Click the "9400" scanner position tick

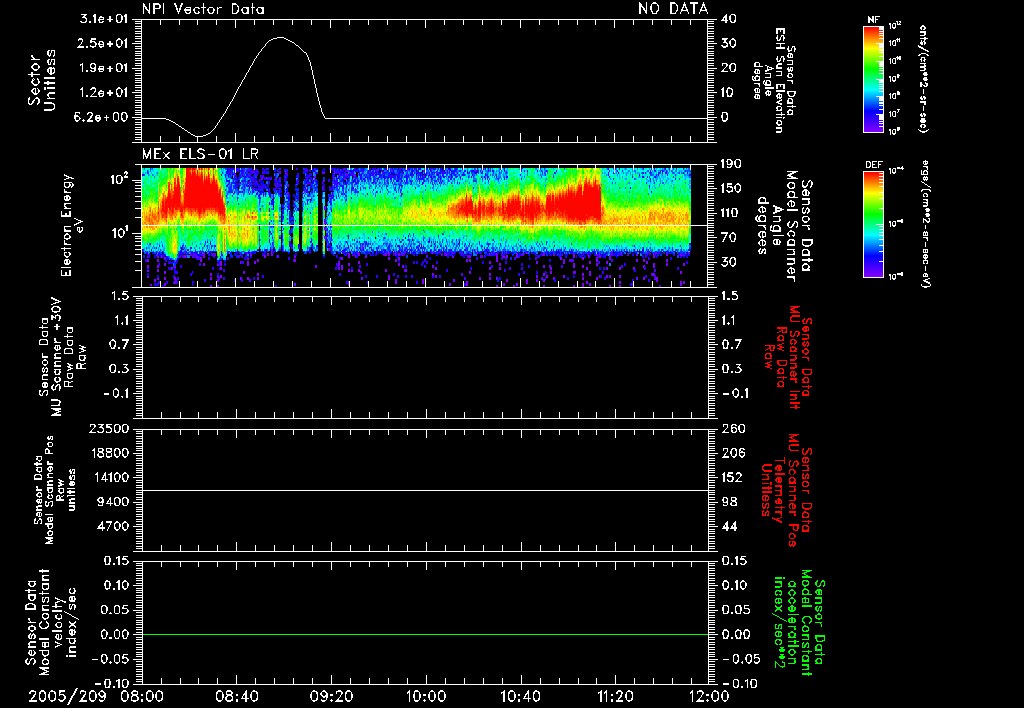113,502
